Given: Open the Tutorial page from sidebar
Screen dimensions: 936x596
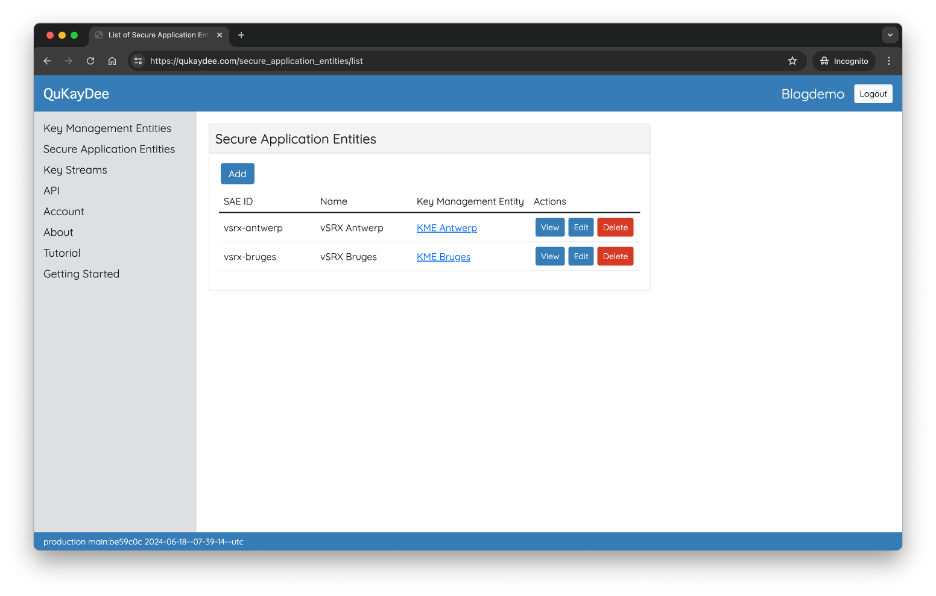Looking at the screenshot, I should coord(62,253).
